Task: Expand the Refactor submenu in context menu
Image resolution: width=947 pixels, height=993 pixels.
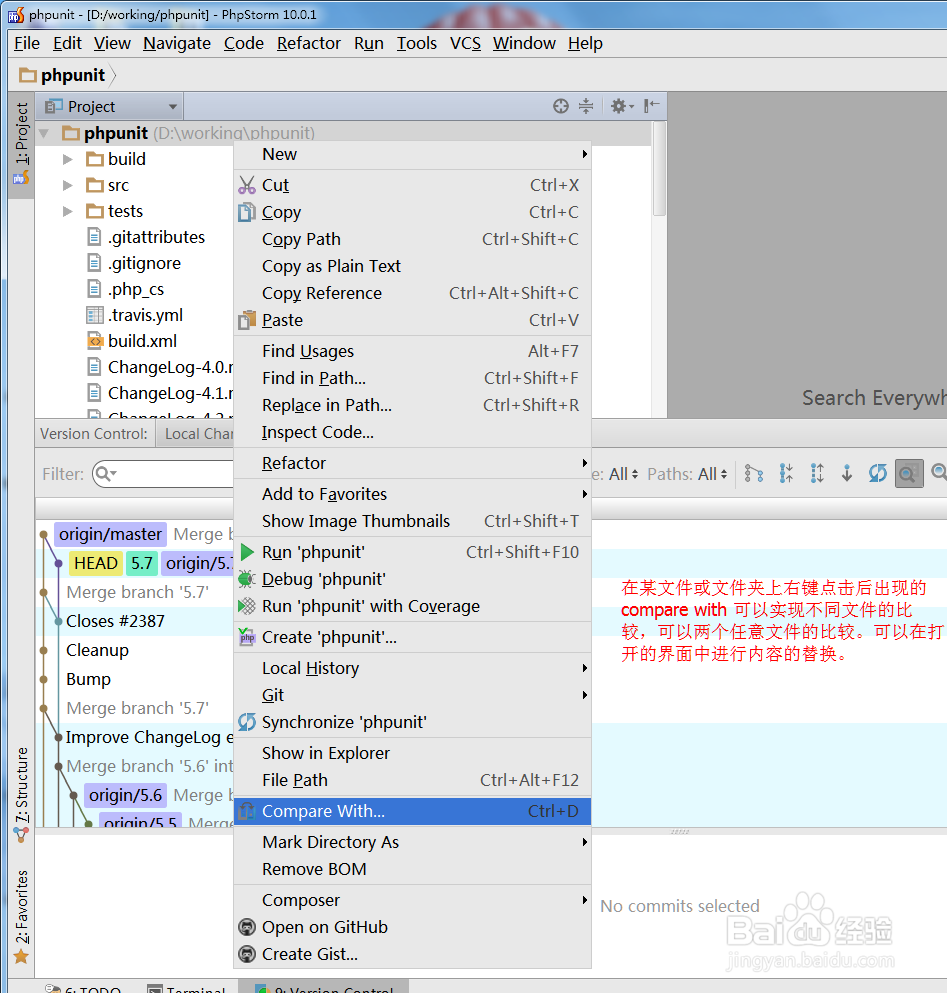Action: coord(412,463)
